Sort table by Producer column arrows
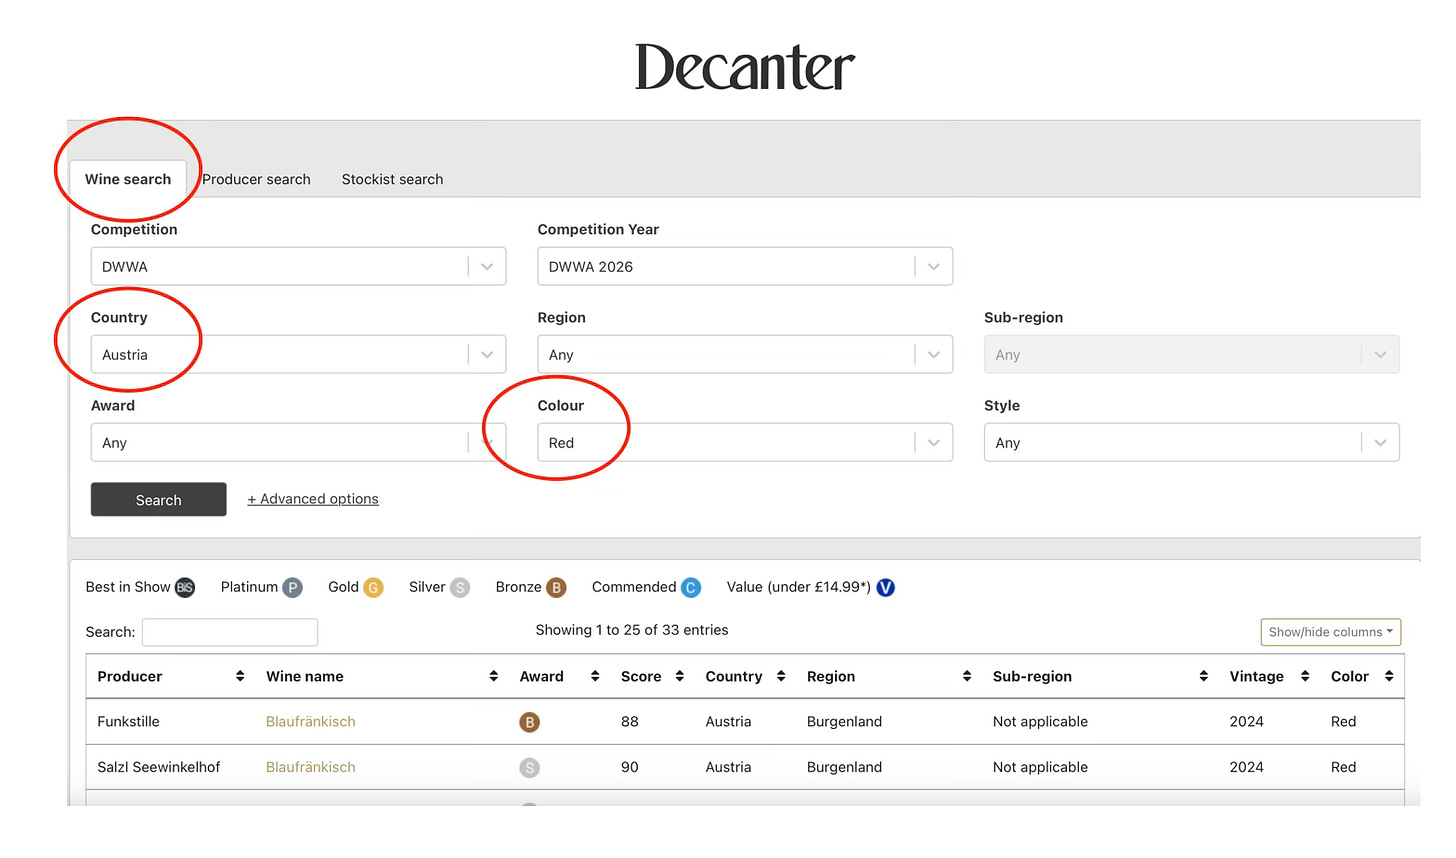The width and height of the screenshot is (1456, 858). [240, 677]
